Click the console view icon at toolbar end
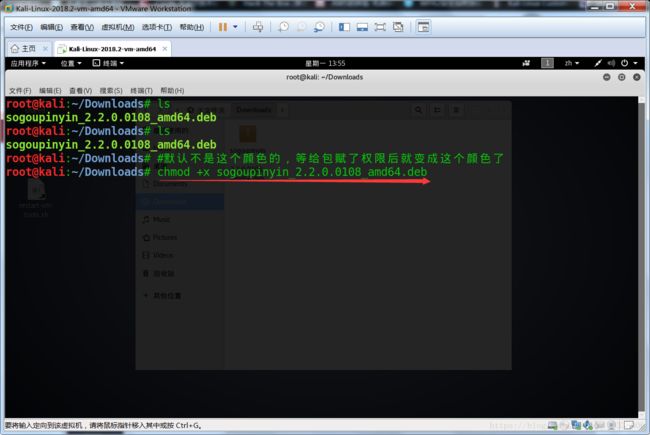Screen dimensions: 650x435 pyautogui.click(x=423, y=27)
